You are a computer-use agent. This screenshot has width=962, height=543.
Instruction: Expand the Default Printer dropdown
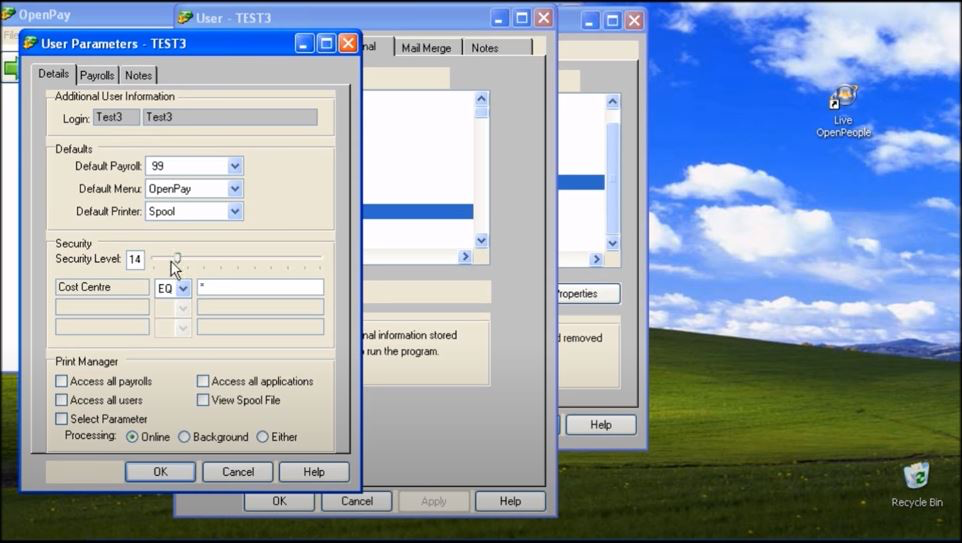(x=234, y=212)
